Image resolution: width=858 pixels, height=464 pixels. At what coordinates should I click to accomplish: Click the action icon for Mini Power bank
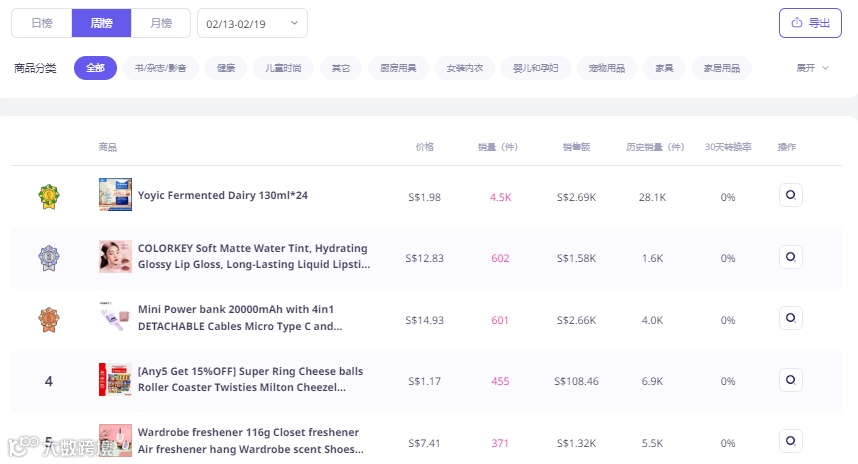tap(790, 318)
